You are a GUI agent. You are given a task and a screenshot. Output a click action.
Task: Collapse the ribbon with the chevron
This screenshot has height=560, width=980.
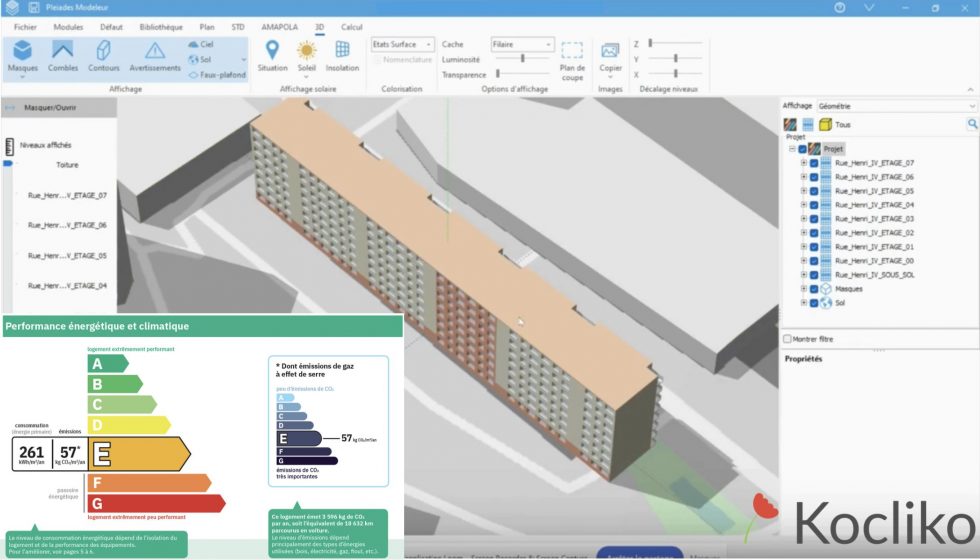click(971, 89)
